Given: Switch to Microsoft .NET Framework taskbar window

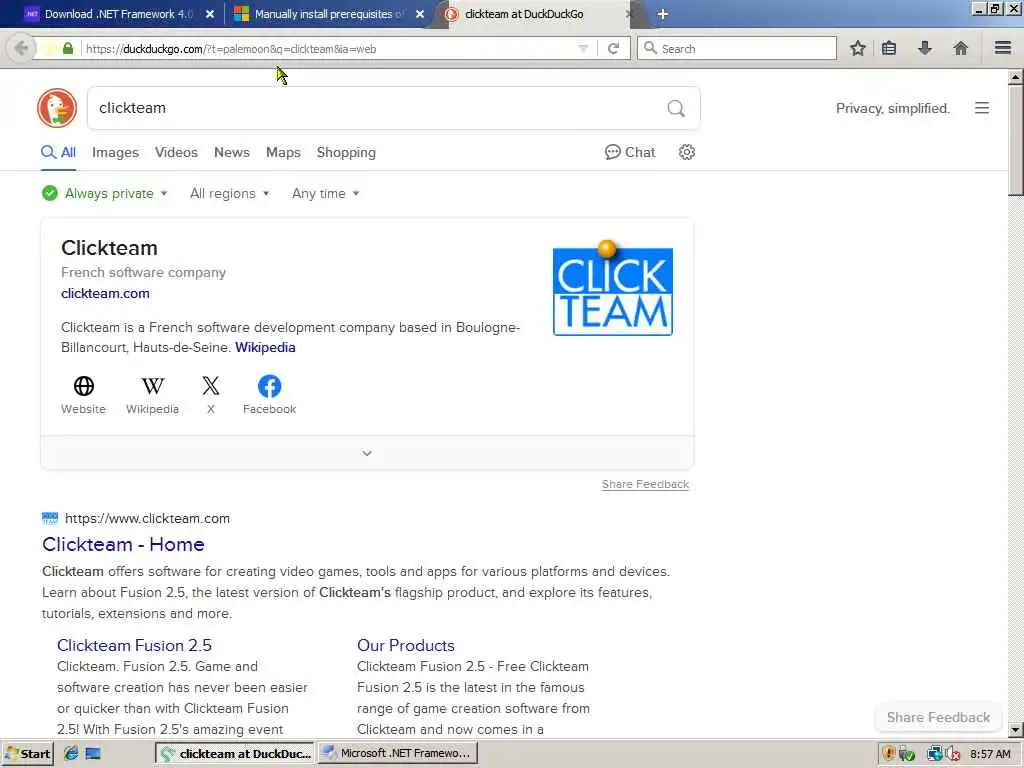Looking at the screenshot, I should [x=398, y=753].
